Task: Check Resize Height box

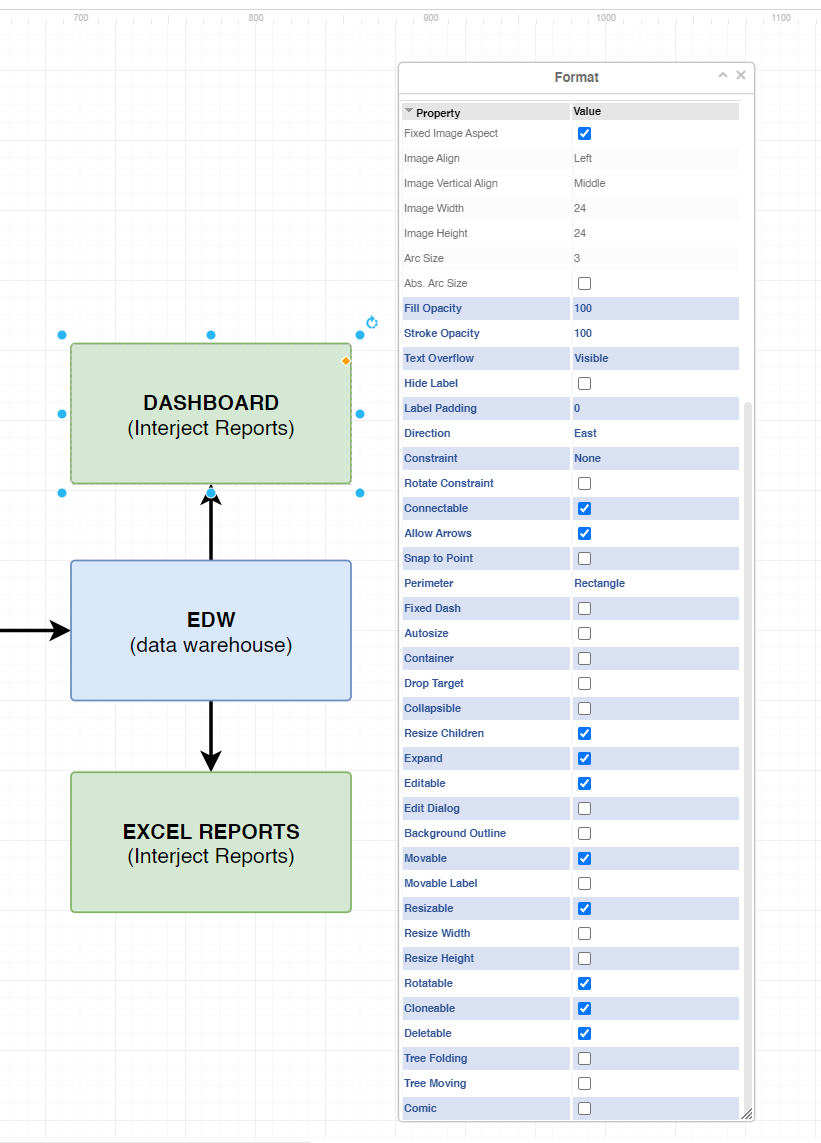Action: 585,959
